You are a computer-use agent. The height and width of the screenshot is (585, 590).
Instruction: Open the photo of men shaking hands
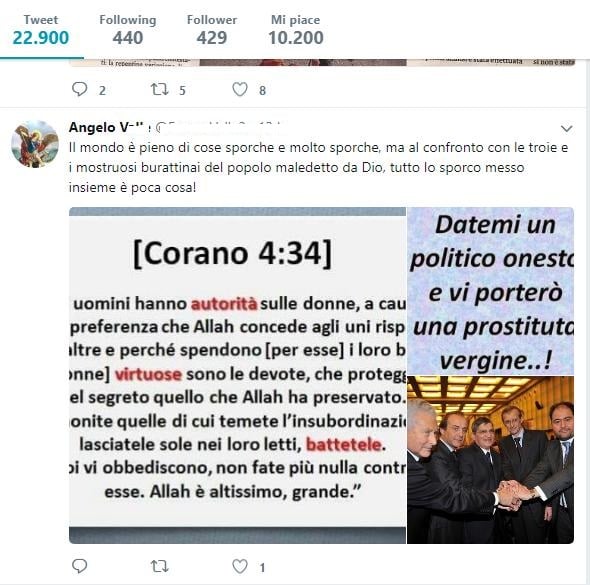pos(491,460)
